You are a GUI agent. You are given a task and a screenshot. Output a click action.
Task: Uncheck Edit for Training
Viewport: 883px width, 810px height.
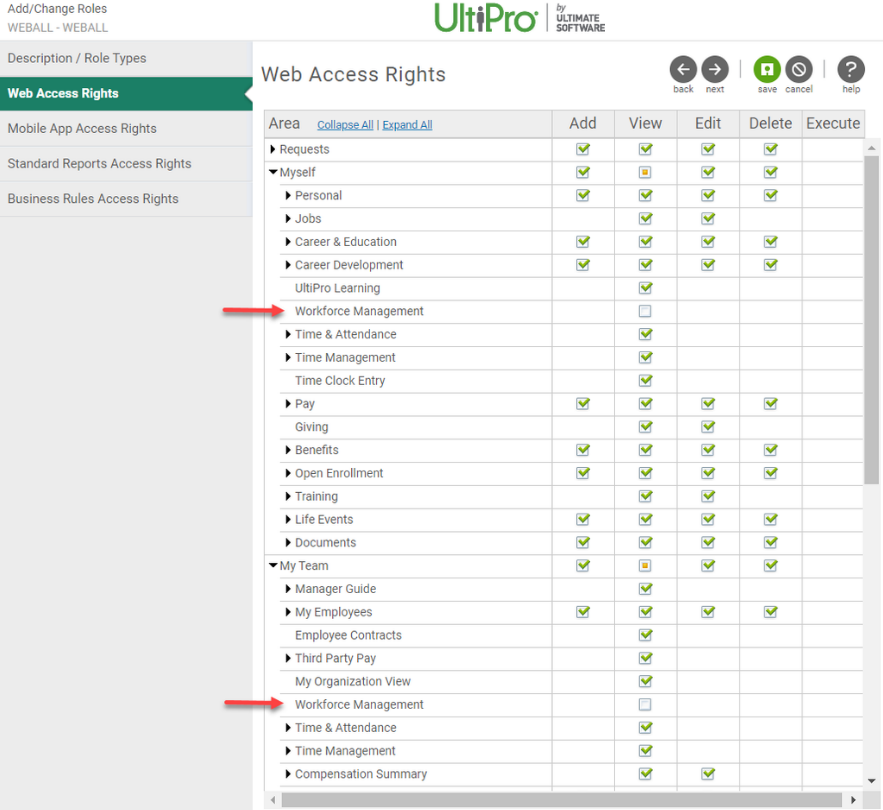708,496
